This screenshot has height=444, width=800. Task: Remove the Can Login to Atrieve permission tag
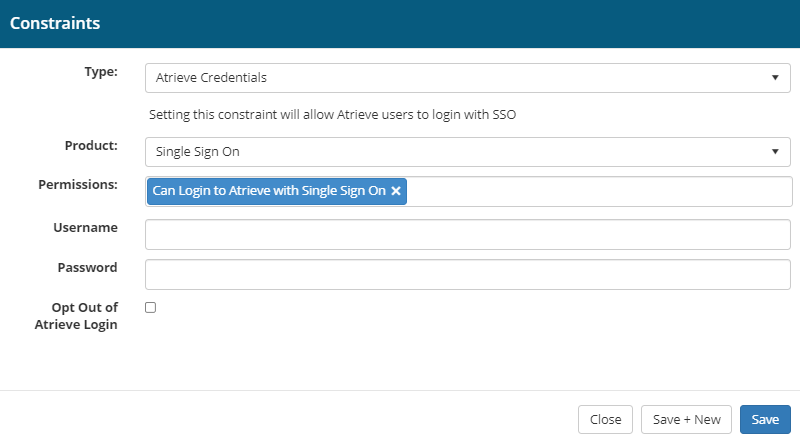[x=396, y=191]
